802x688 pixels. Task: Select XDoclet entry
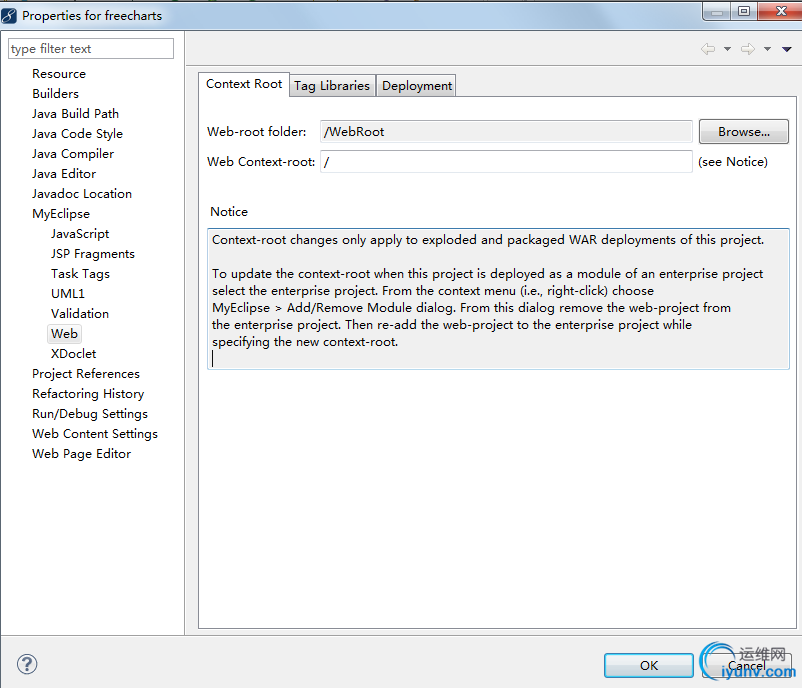[x=73, y=353]
